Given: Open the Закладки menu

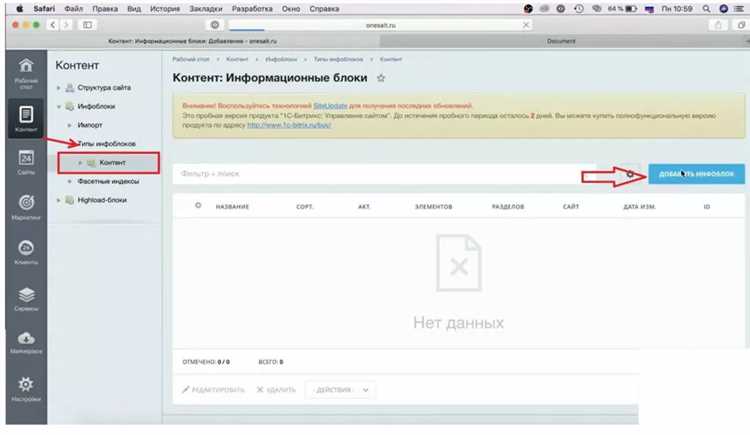Looking at the screenshot, I should (206, 9).
